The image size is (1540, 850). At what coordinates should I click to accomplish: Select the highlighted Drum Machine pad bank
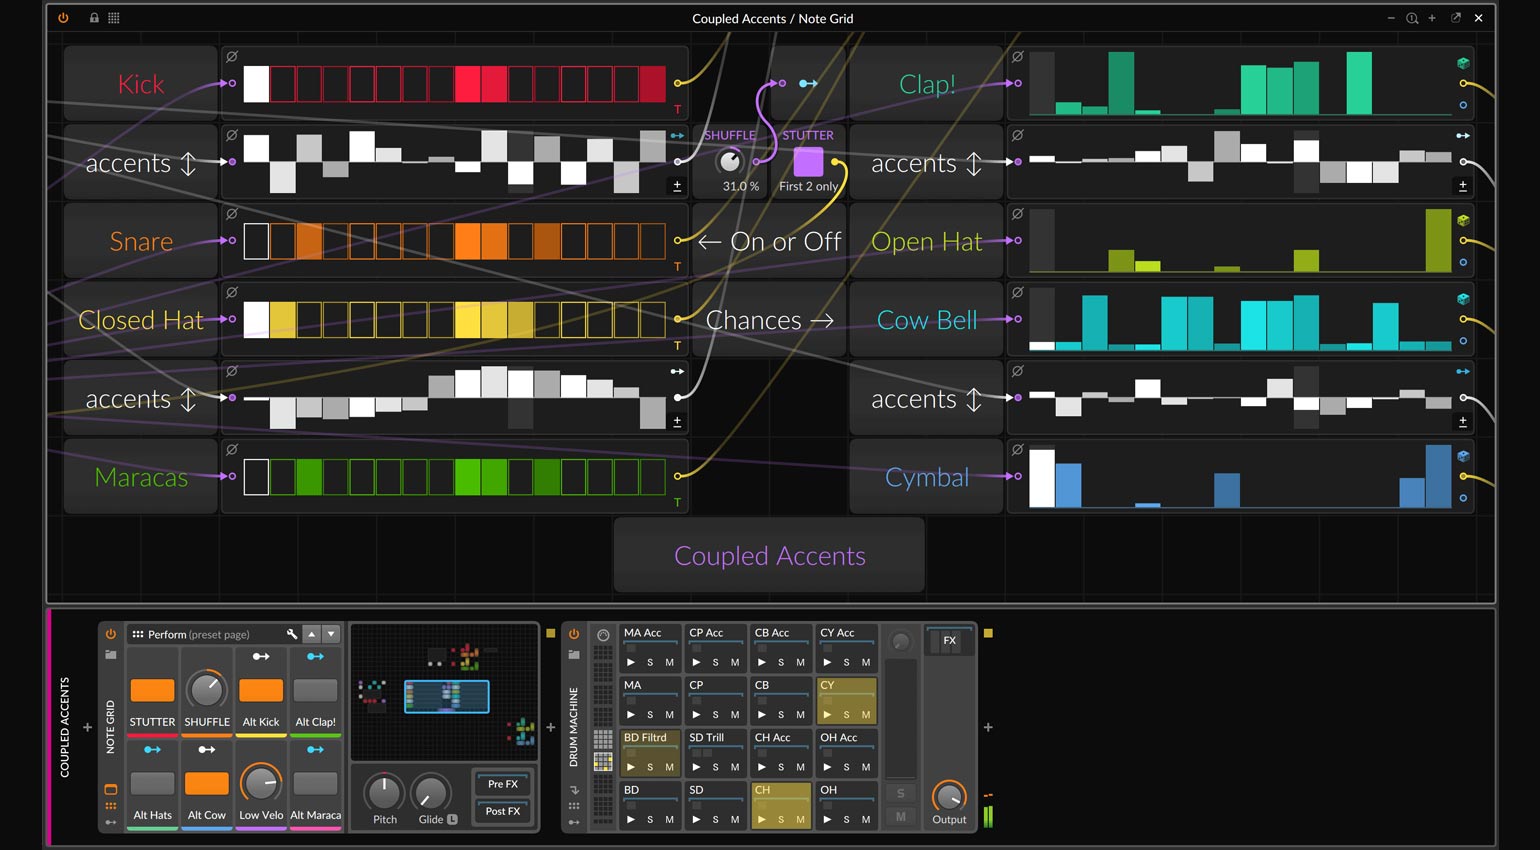coord(603,762)
